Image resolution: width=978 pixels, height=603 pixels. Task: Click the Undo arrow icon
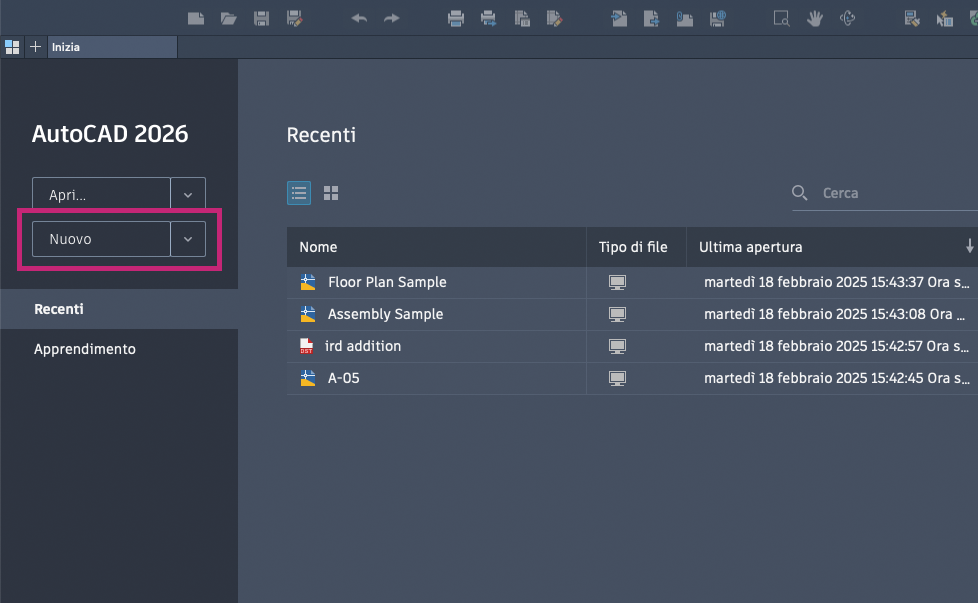[x=359, y=19]
